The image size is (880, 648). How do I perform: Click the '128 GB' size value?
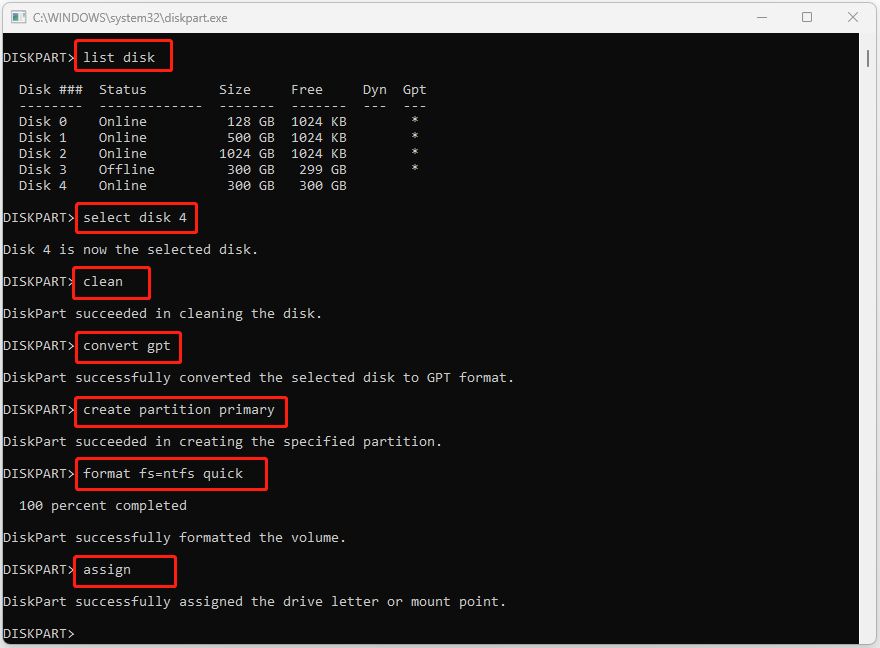[x=251, y=122]
